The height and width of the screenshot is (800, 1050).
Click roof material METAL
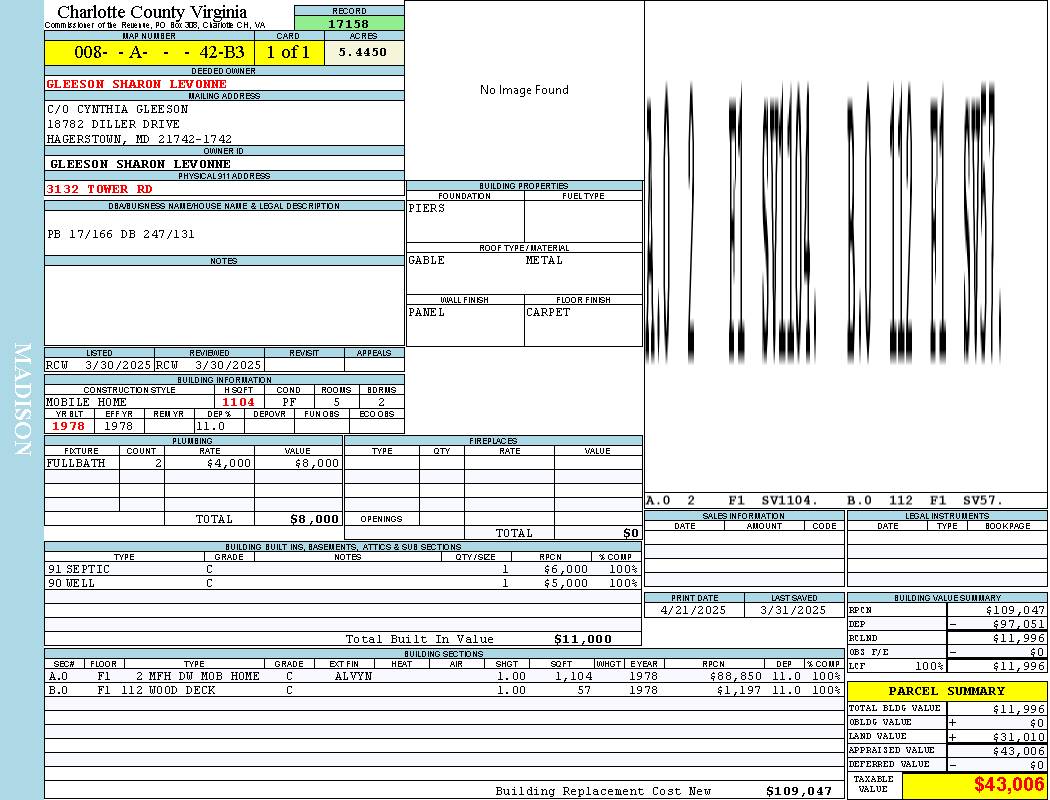click(x=544, y=260)
